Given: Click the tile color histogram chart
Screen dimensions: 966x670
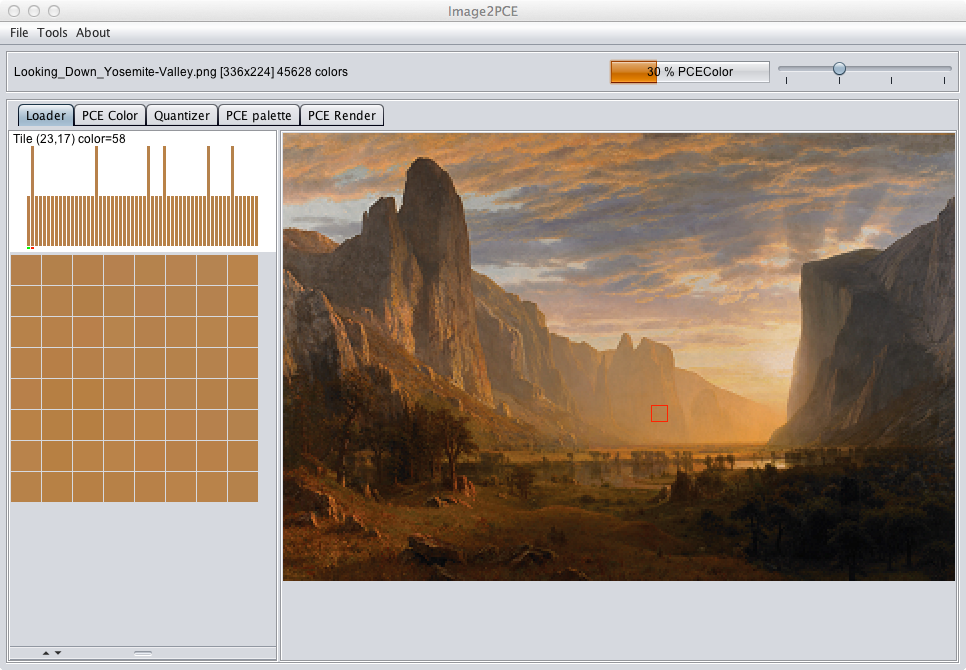Looking at the screenshot, I should 142,196.
